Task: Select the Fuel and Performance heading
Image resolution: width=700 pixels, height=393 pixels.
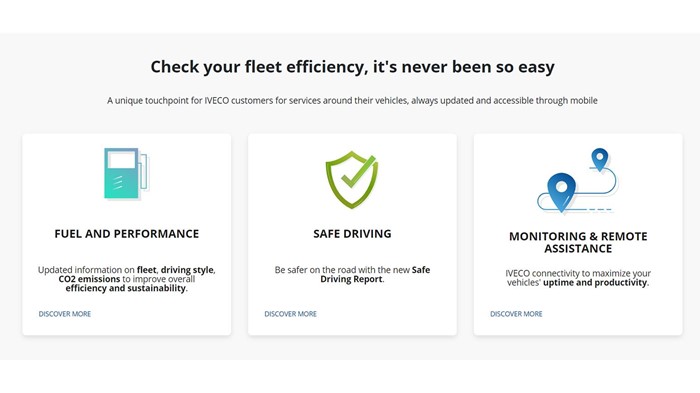Action: click(127, 234)
